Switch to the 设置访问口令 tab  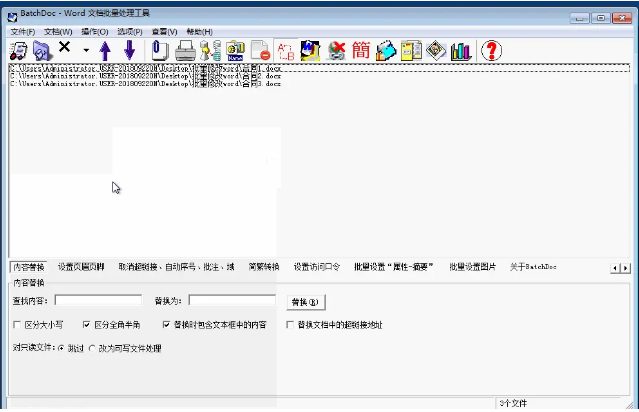click(317, 267)
